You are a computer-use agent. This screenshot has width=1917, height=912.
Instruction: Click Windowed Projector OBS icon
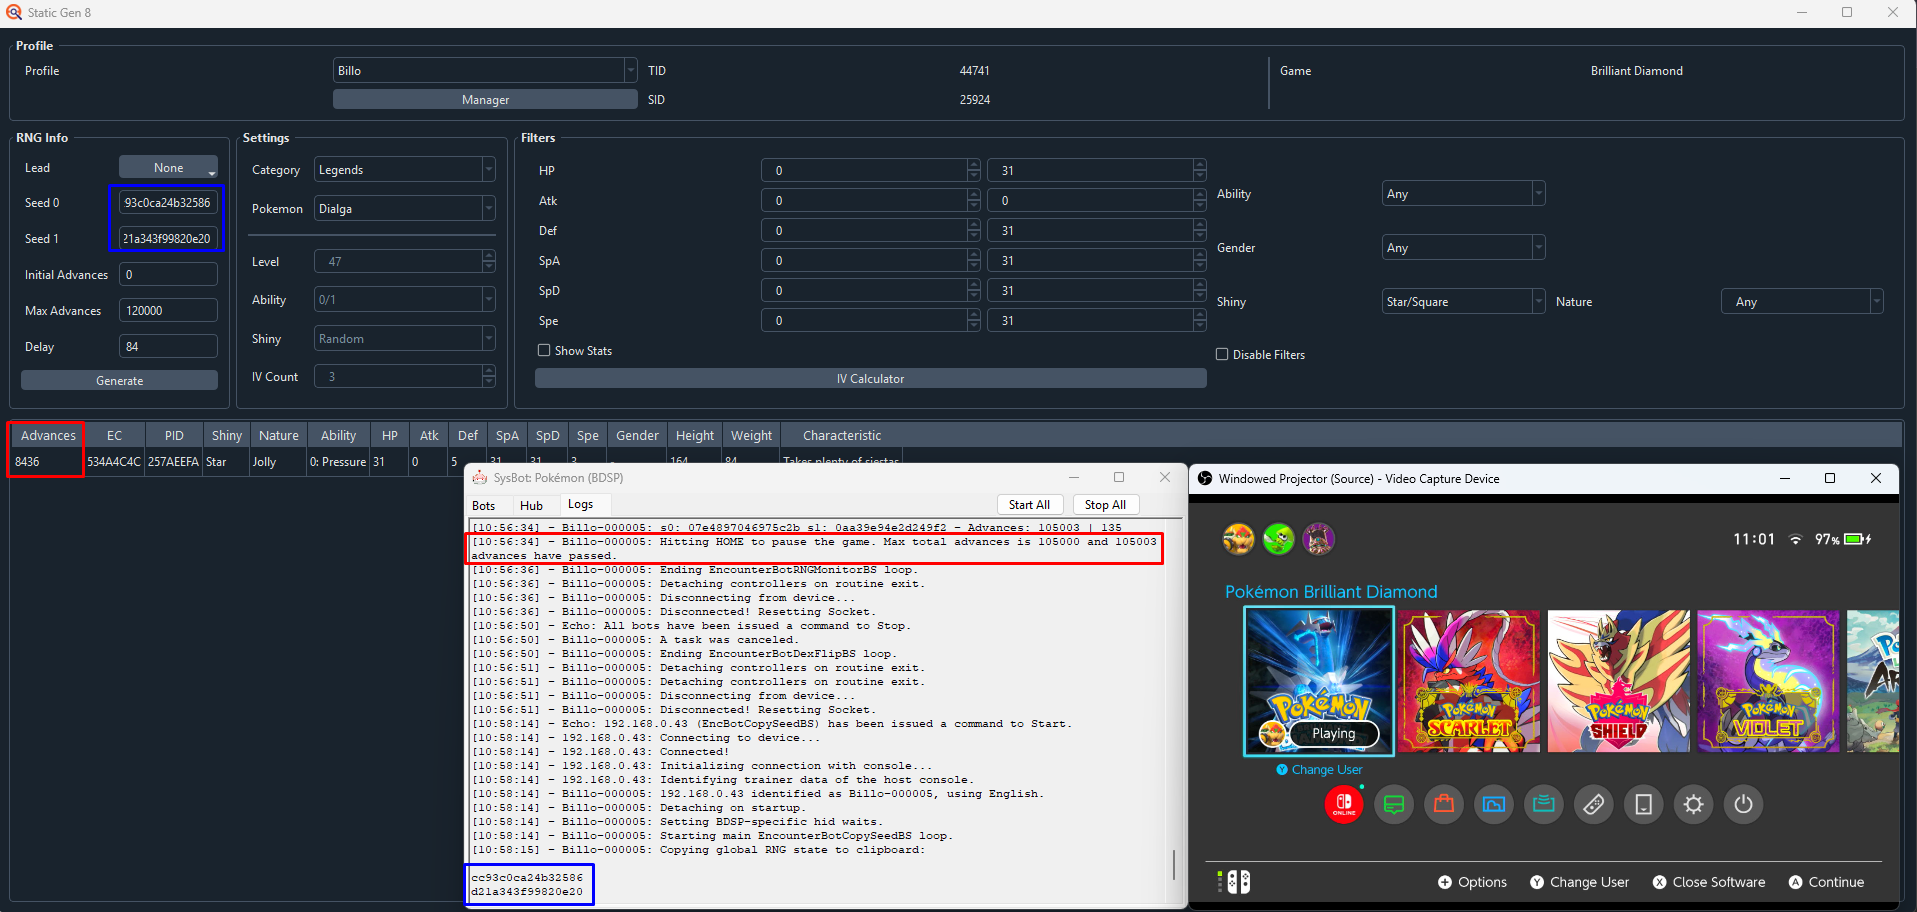pos(1205,478)
